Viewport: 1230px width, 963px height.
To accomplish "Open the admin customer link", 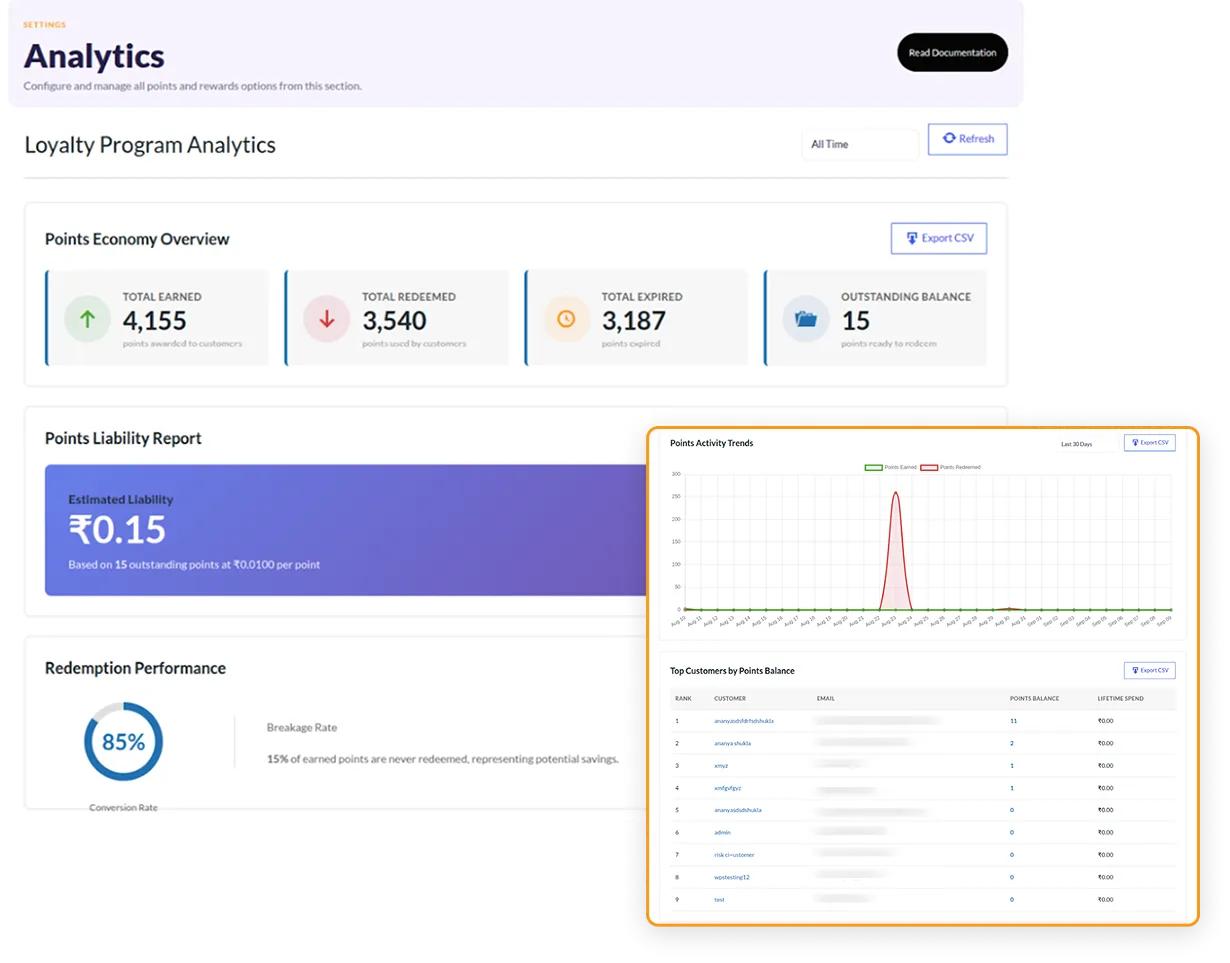I will (x=722, y=832).
